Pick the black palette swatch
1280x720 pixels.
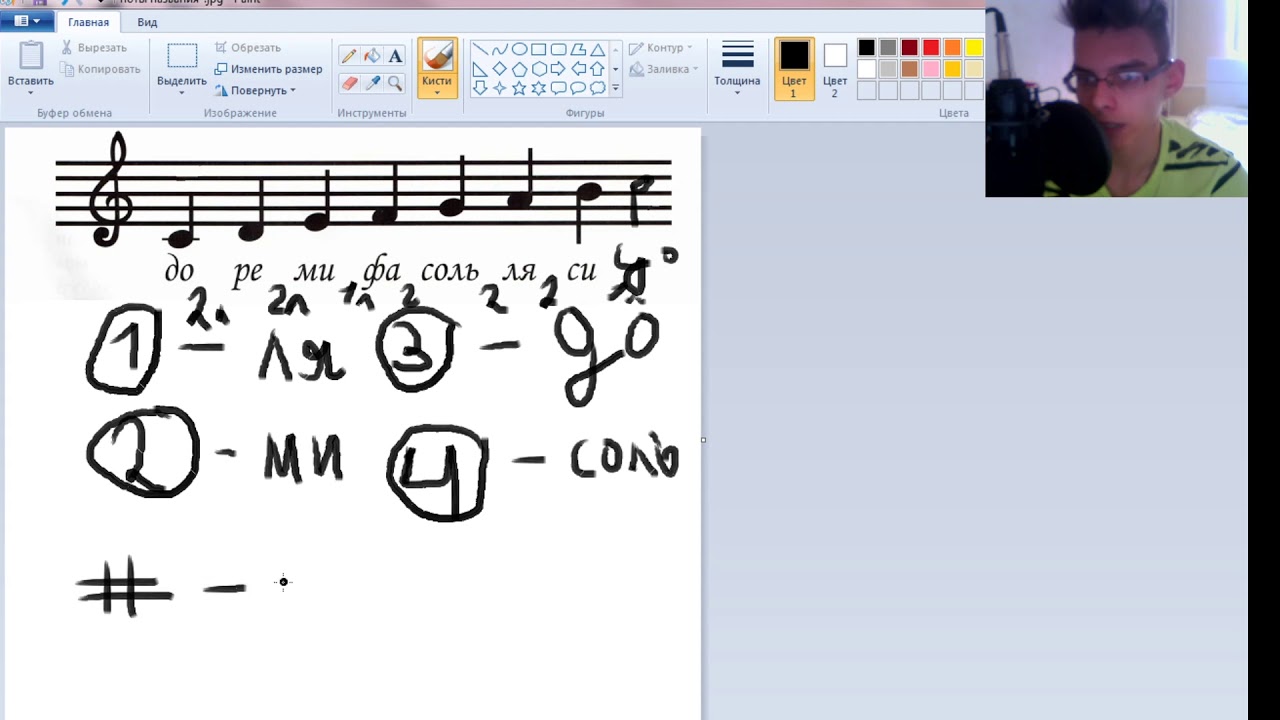[866, 48]
